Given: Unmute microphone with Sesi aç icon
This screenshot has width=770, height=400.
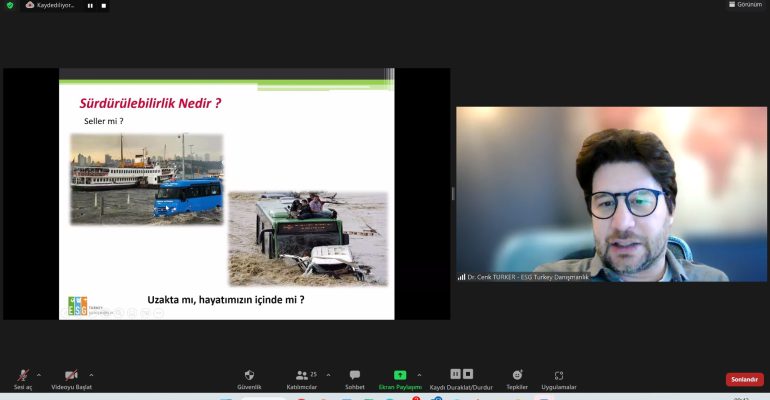Looking at the screenshot, I should (22, 376).
